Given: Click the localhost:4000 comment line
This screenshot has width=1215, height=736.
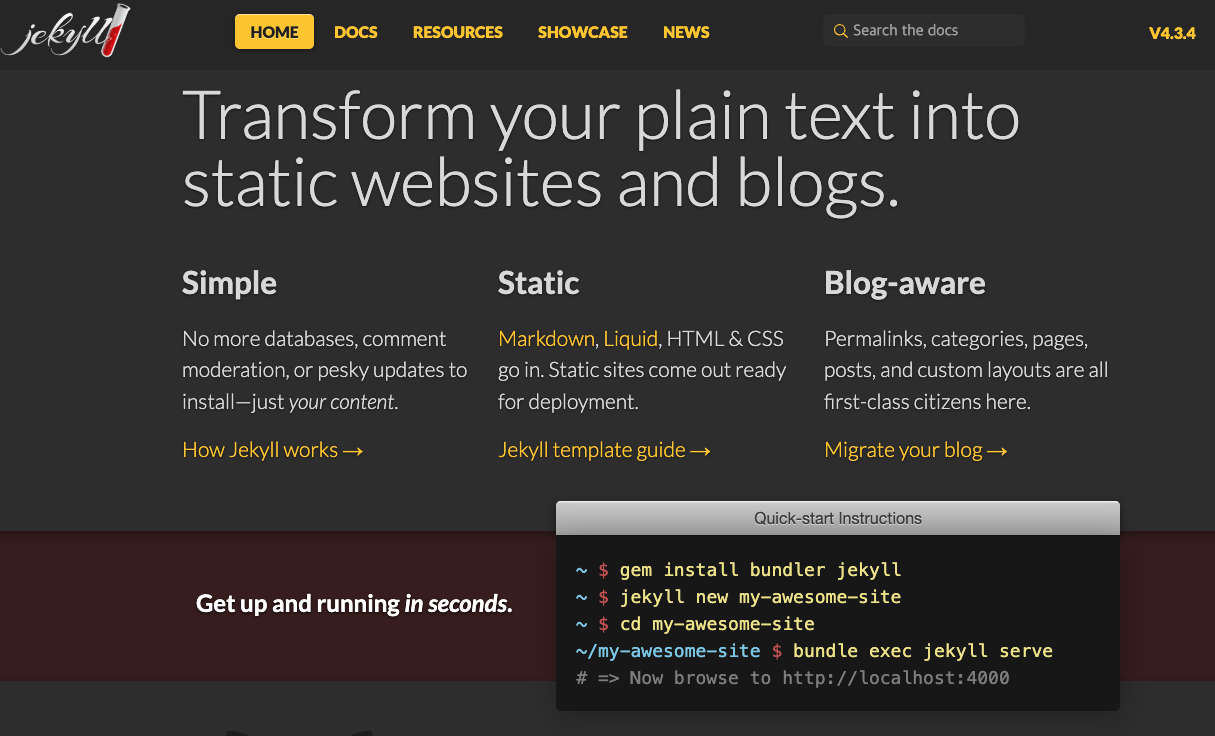Looking at the screenshot, I should 793,678.
